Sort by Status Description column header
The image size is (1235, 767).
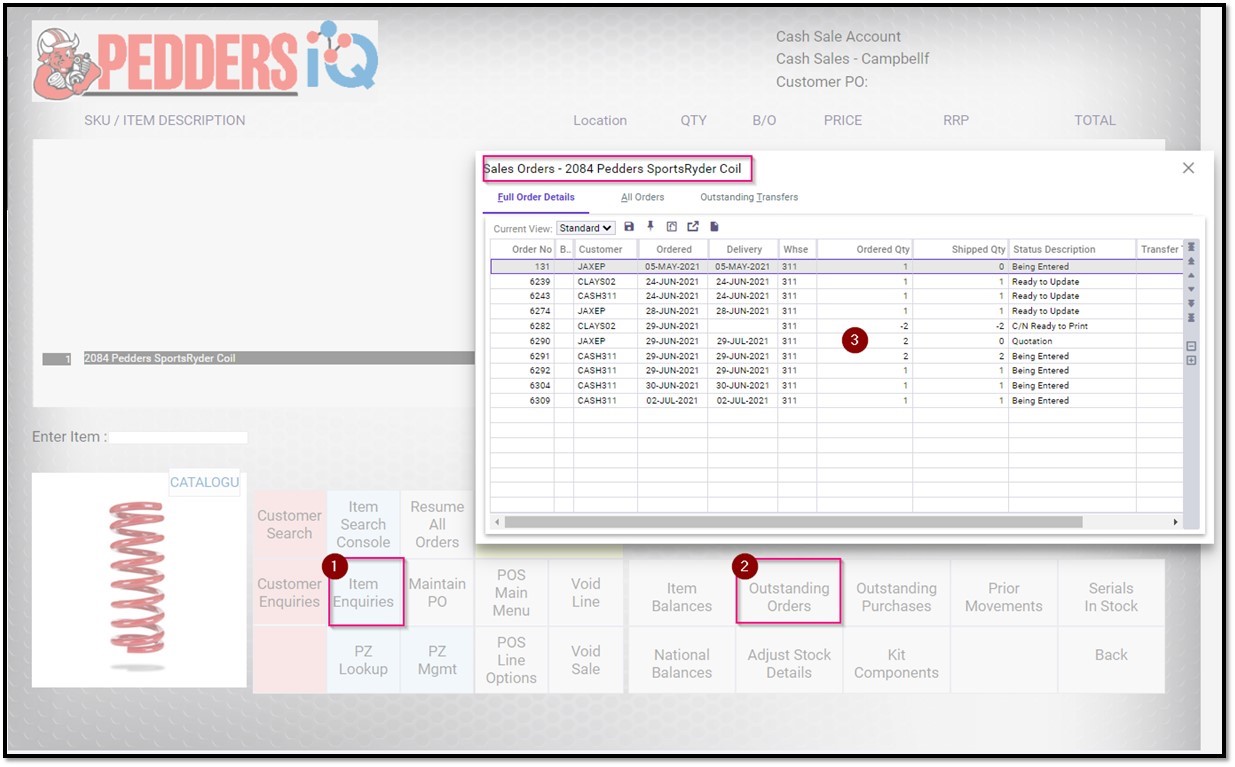coord(1072,249)
